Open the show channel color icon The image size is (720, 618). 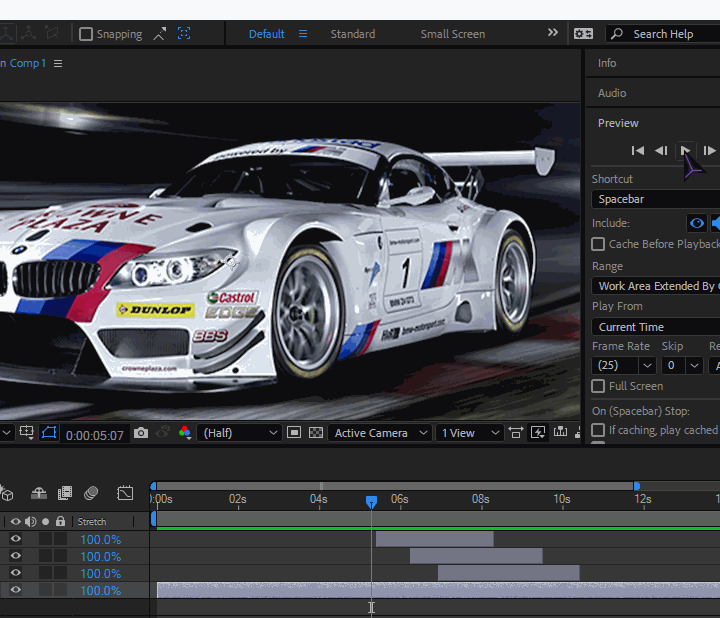(x=185, y=433)
